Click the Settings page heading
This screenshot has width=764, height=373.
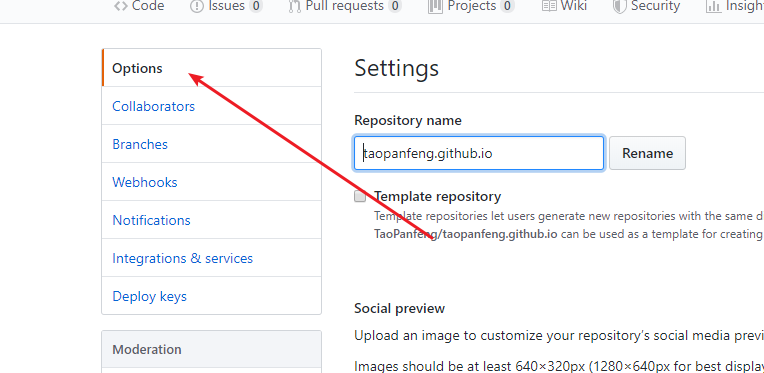pos(397,68)
